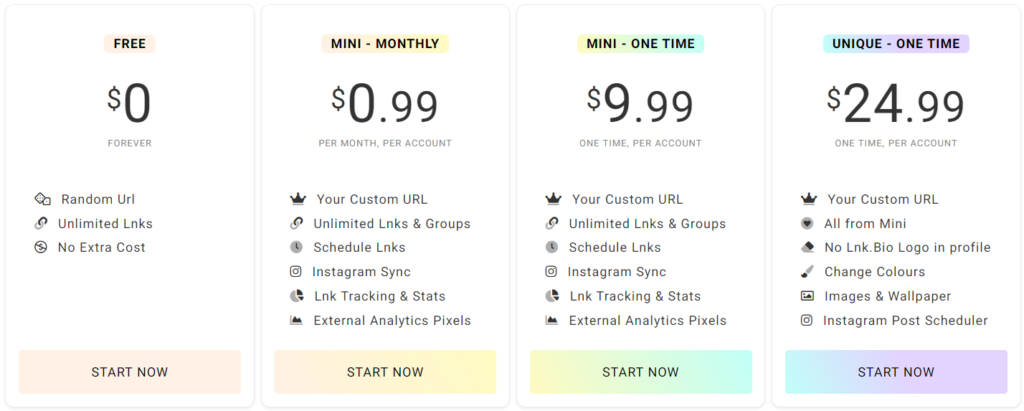The height and width of the screenshot is (411, 1024).
Task: Click the No Extra Cost dollar icon
Action: [x=40, y=247]
